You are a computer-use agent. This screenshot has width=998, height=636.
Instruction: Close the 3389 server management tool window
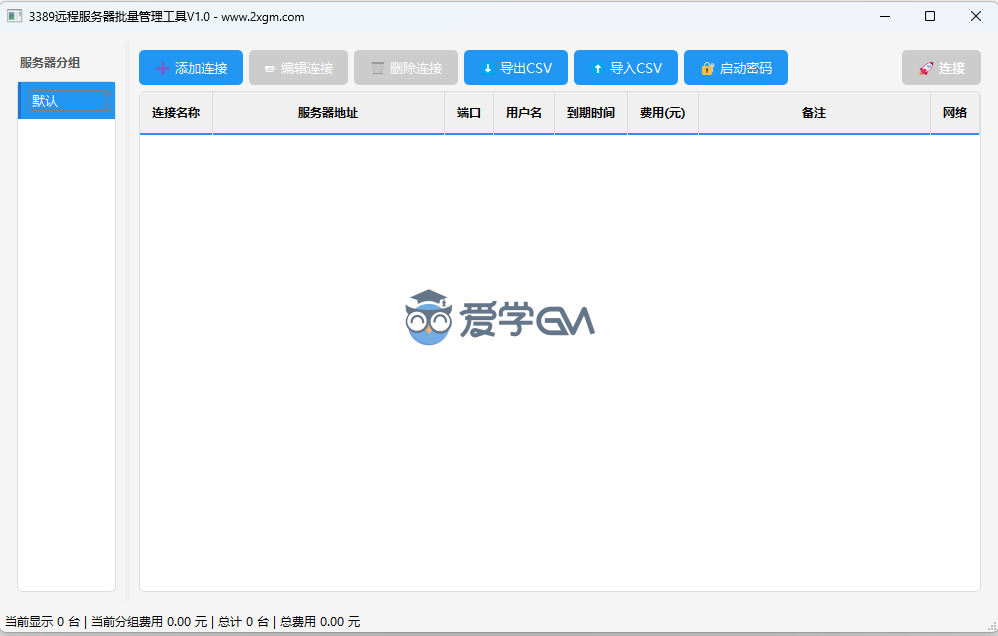(x=975, y=16)
